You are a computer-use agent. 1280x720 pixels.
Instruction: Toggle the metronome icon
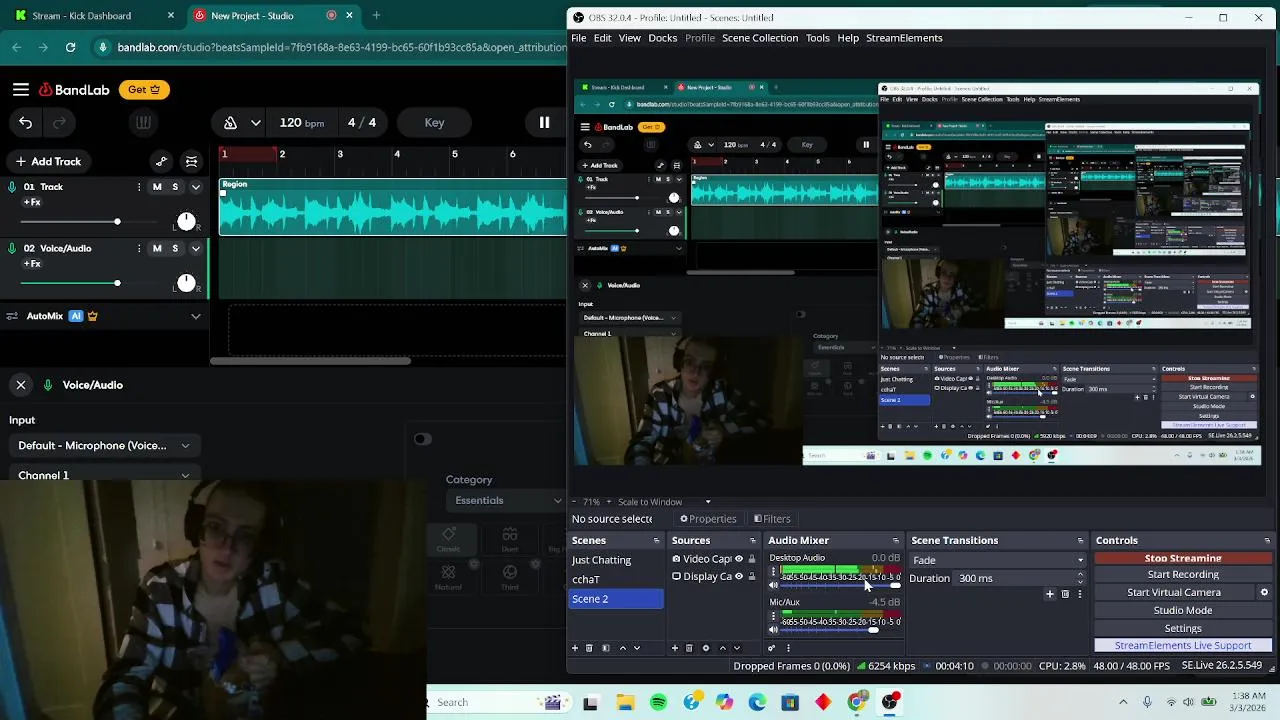coord(230,123)
